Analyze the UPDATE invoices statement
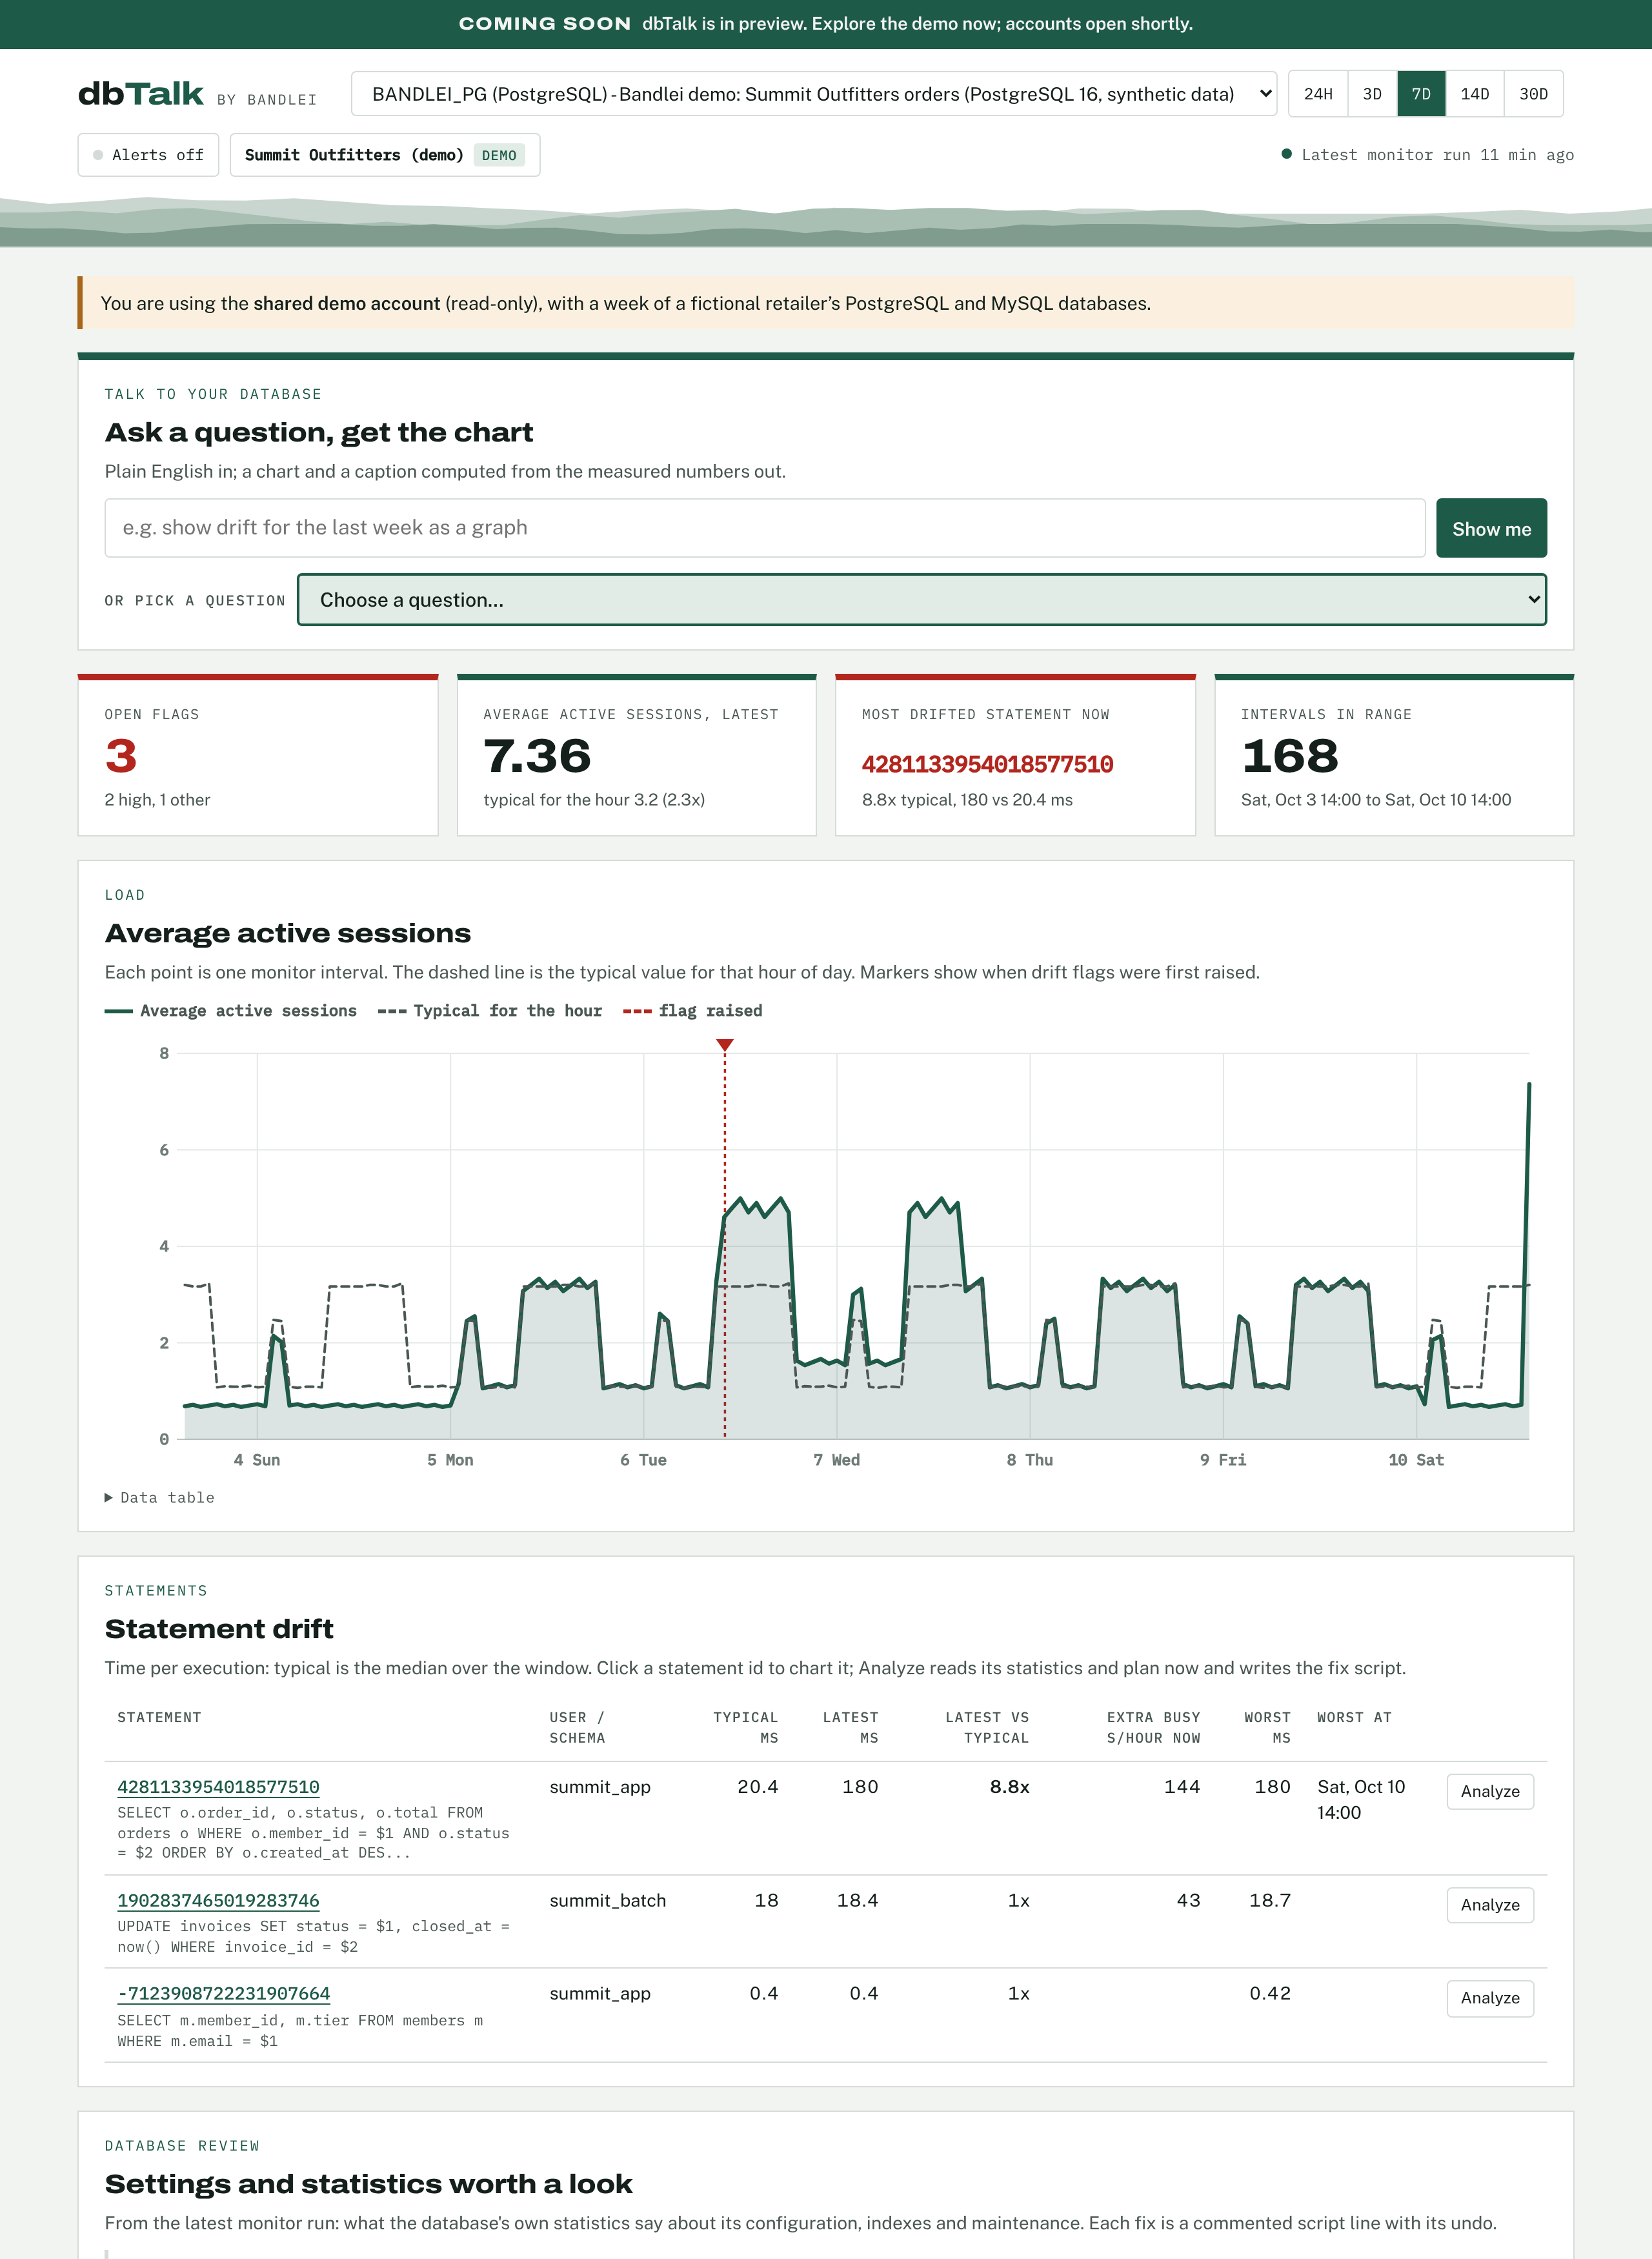 pos(1490,1906)
